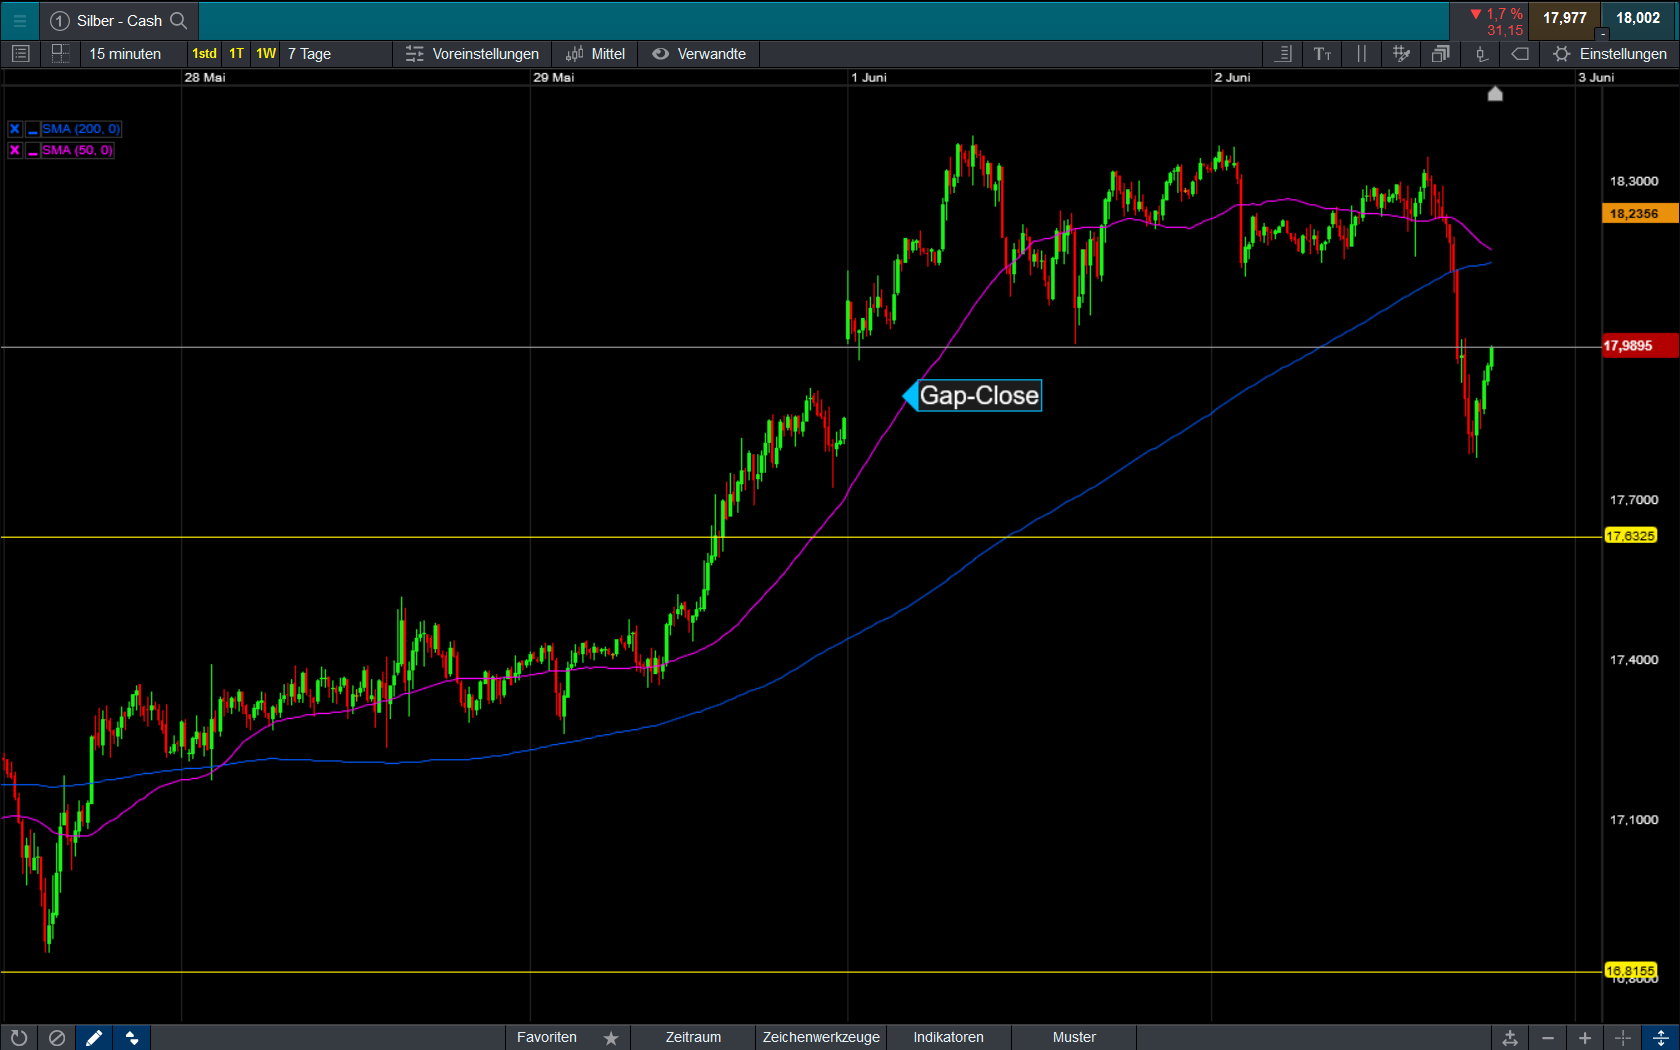
Task: Open the Zeichenwerkzeuge tab
Action: pos(821,1038)
